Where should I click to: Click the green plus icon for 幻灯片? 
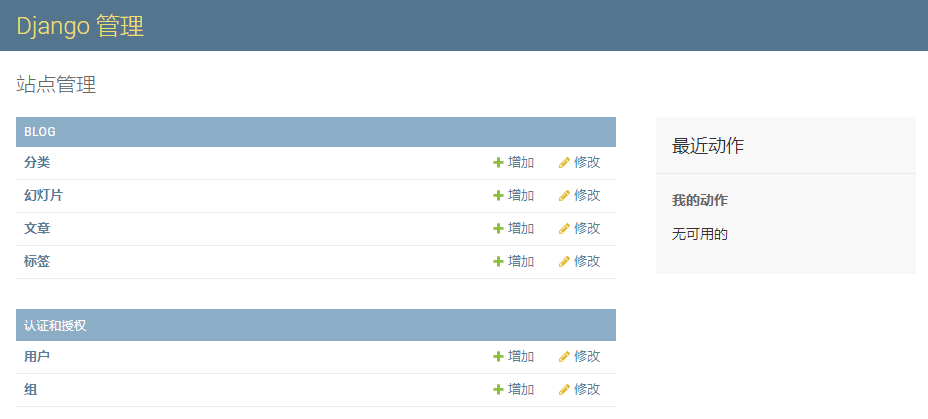[498, 196]
